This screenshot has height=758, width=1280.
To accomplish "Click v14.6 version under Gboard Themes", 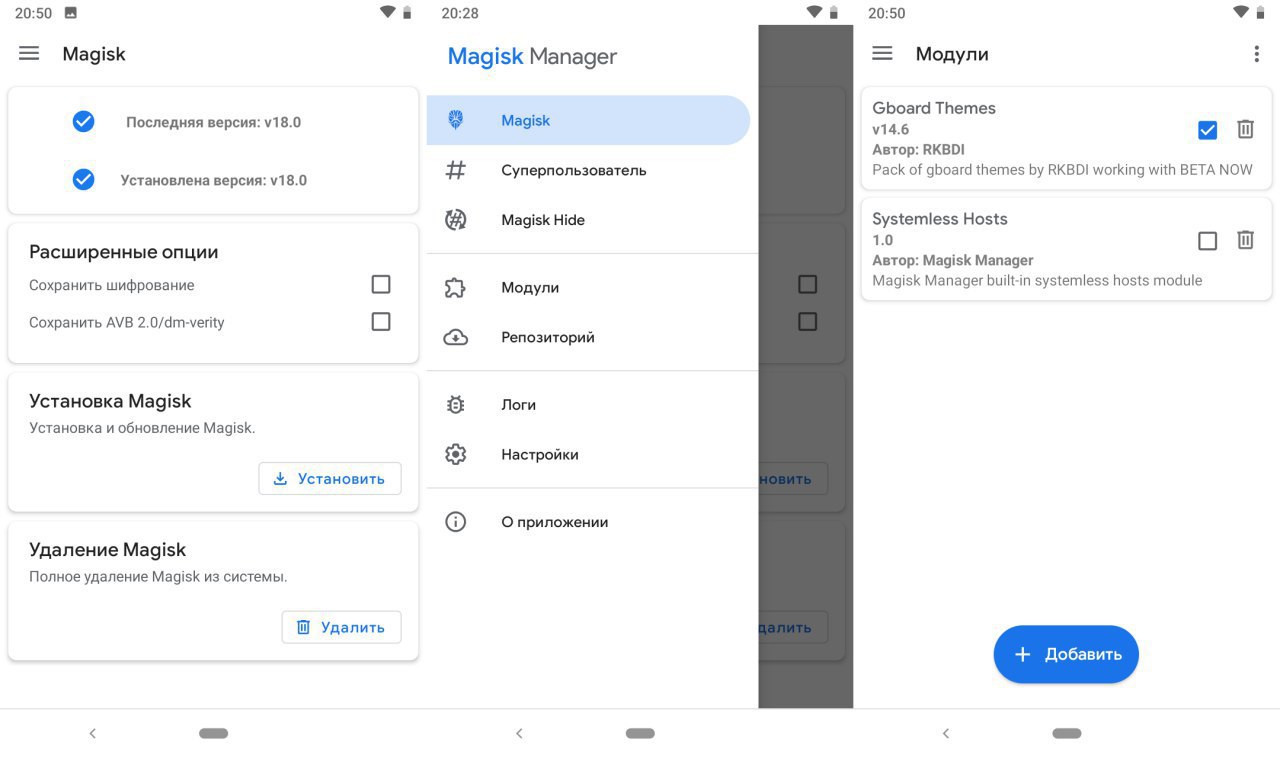I will (890, 129).
